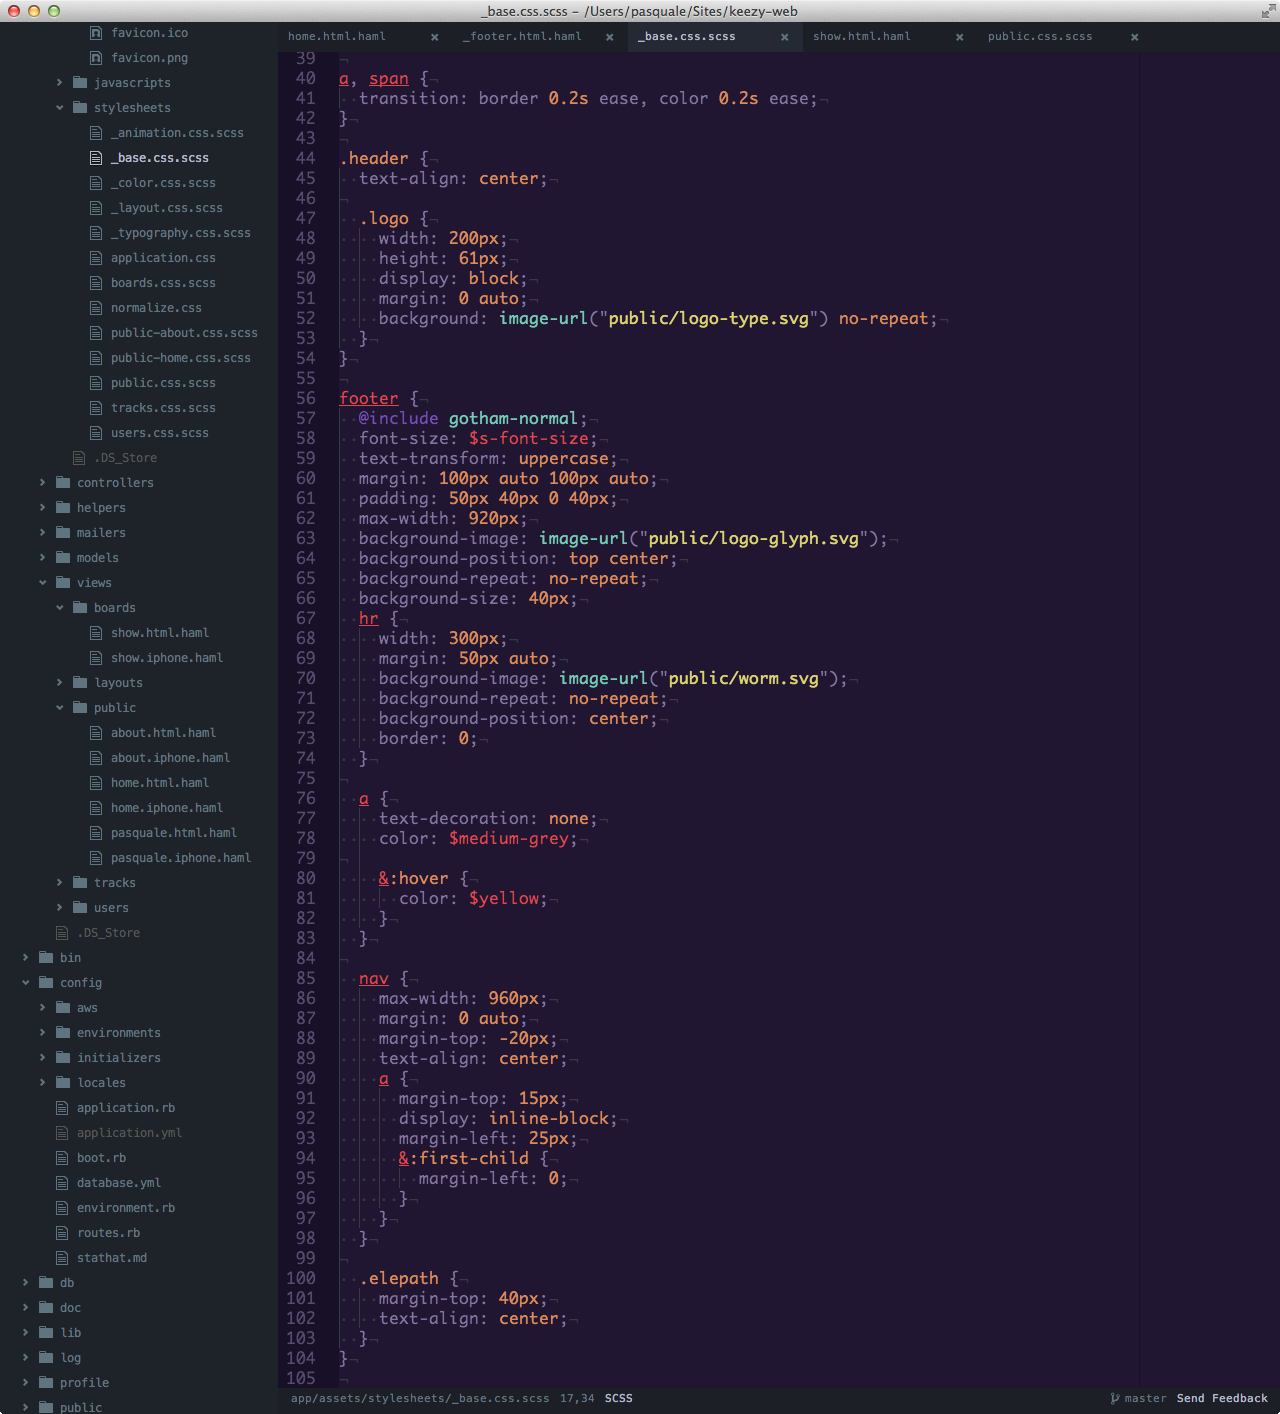Open public-about.css.scss in sidebar

click(184, 333)
